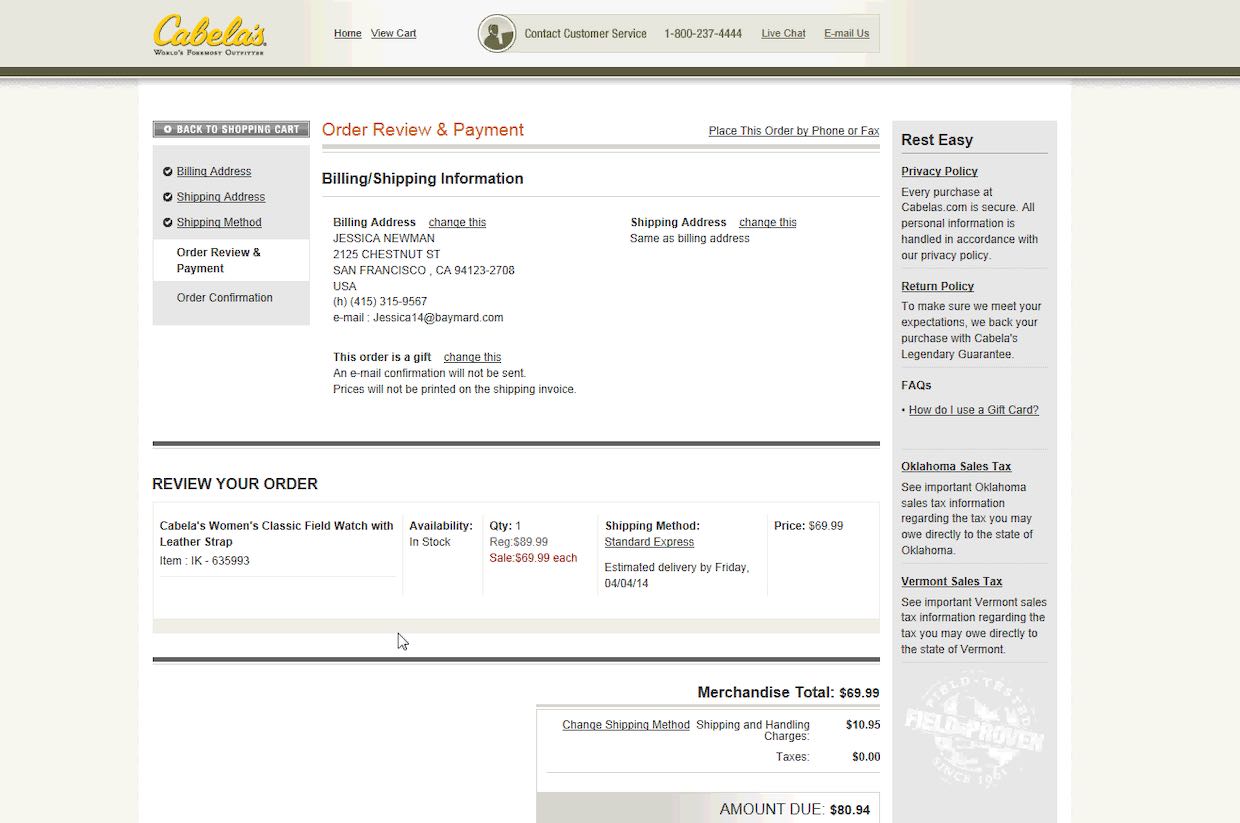
Task: Click 'change this' next to Billing Address
Action: pyautogui.click(x=457, y=222)
